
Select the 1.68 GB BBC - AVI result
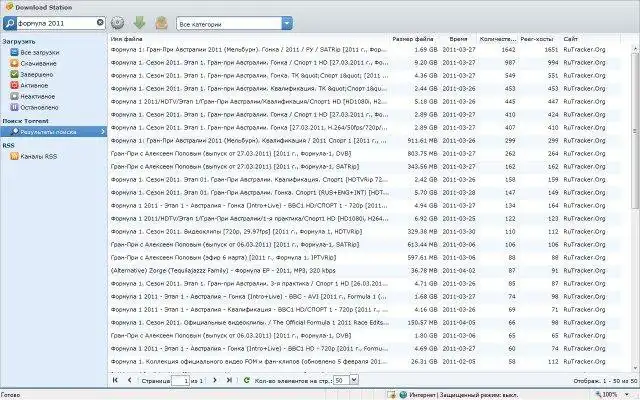coord(365,296)
